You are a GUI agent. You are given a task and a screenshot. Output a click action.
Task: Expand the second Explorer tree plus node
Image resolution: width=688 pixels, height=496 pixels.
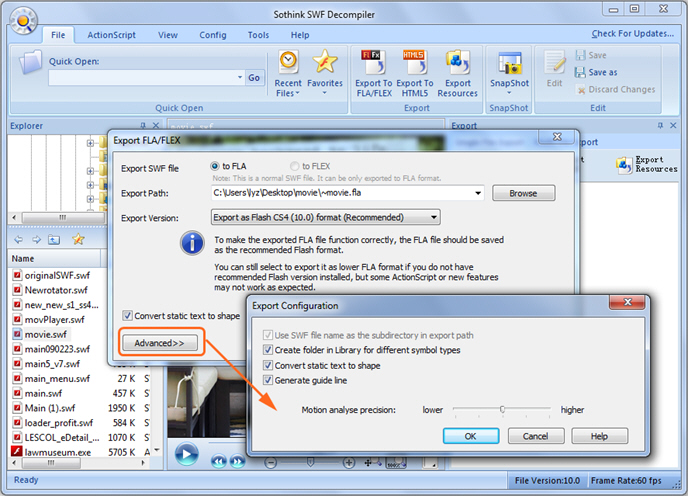pyautogui.click(x=90, y=171)
